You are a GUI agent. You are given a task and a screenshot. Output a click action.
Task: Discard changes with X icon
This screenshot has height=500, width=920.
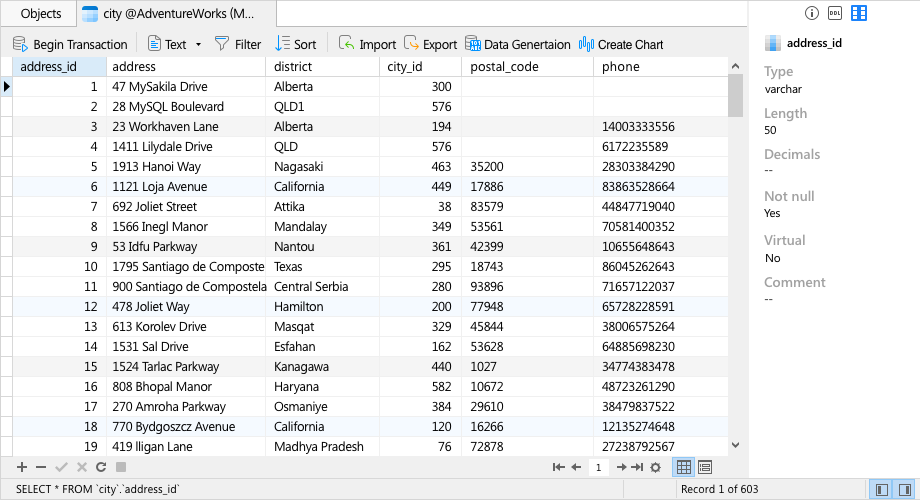click(82, 467)
